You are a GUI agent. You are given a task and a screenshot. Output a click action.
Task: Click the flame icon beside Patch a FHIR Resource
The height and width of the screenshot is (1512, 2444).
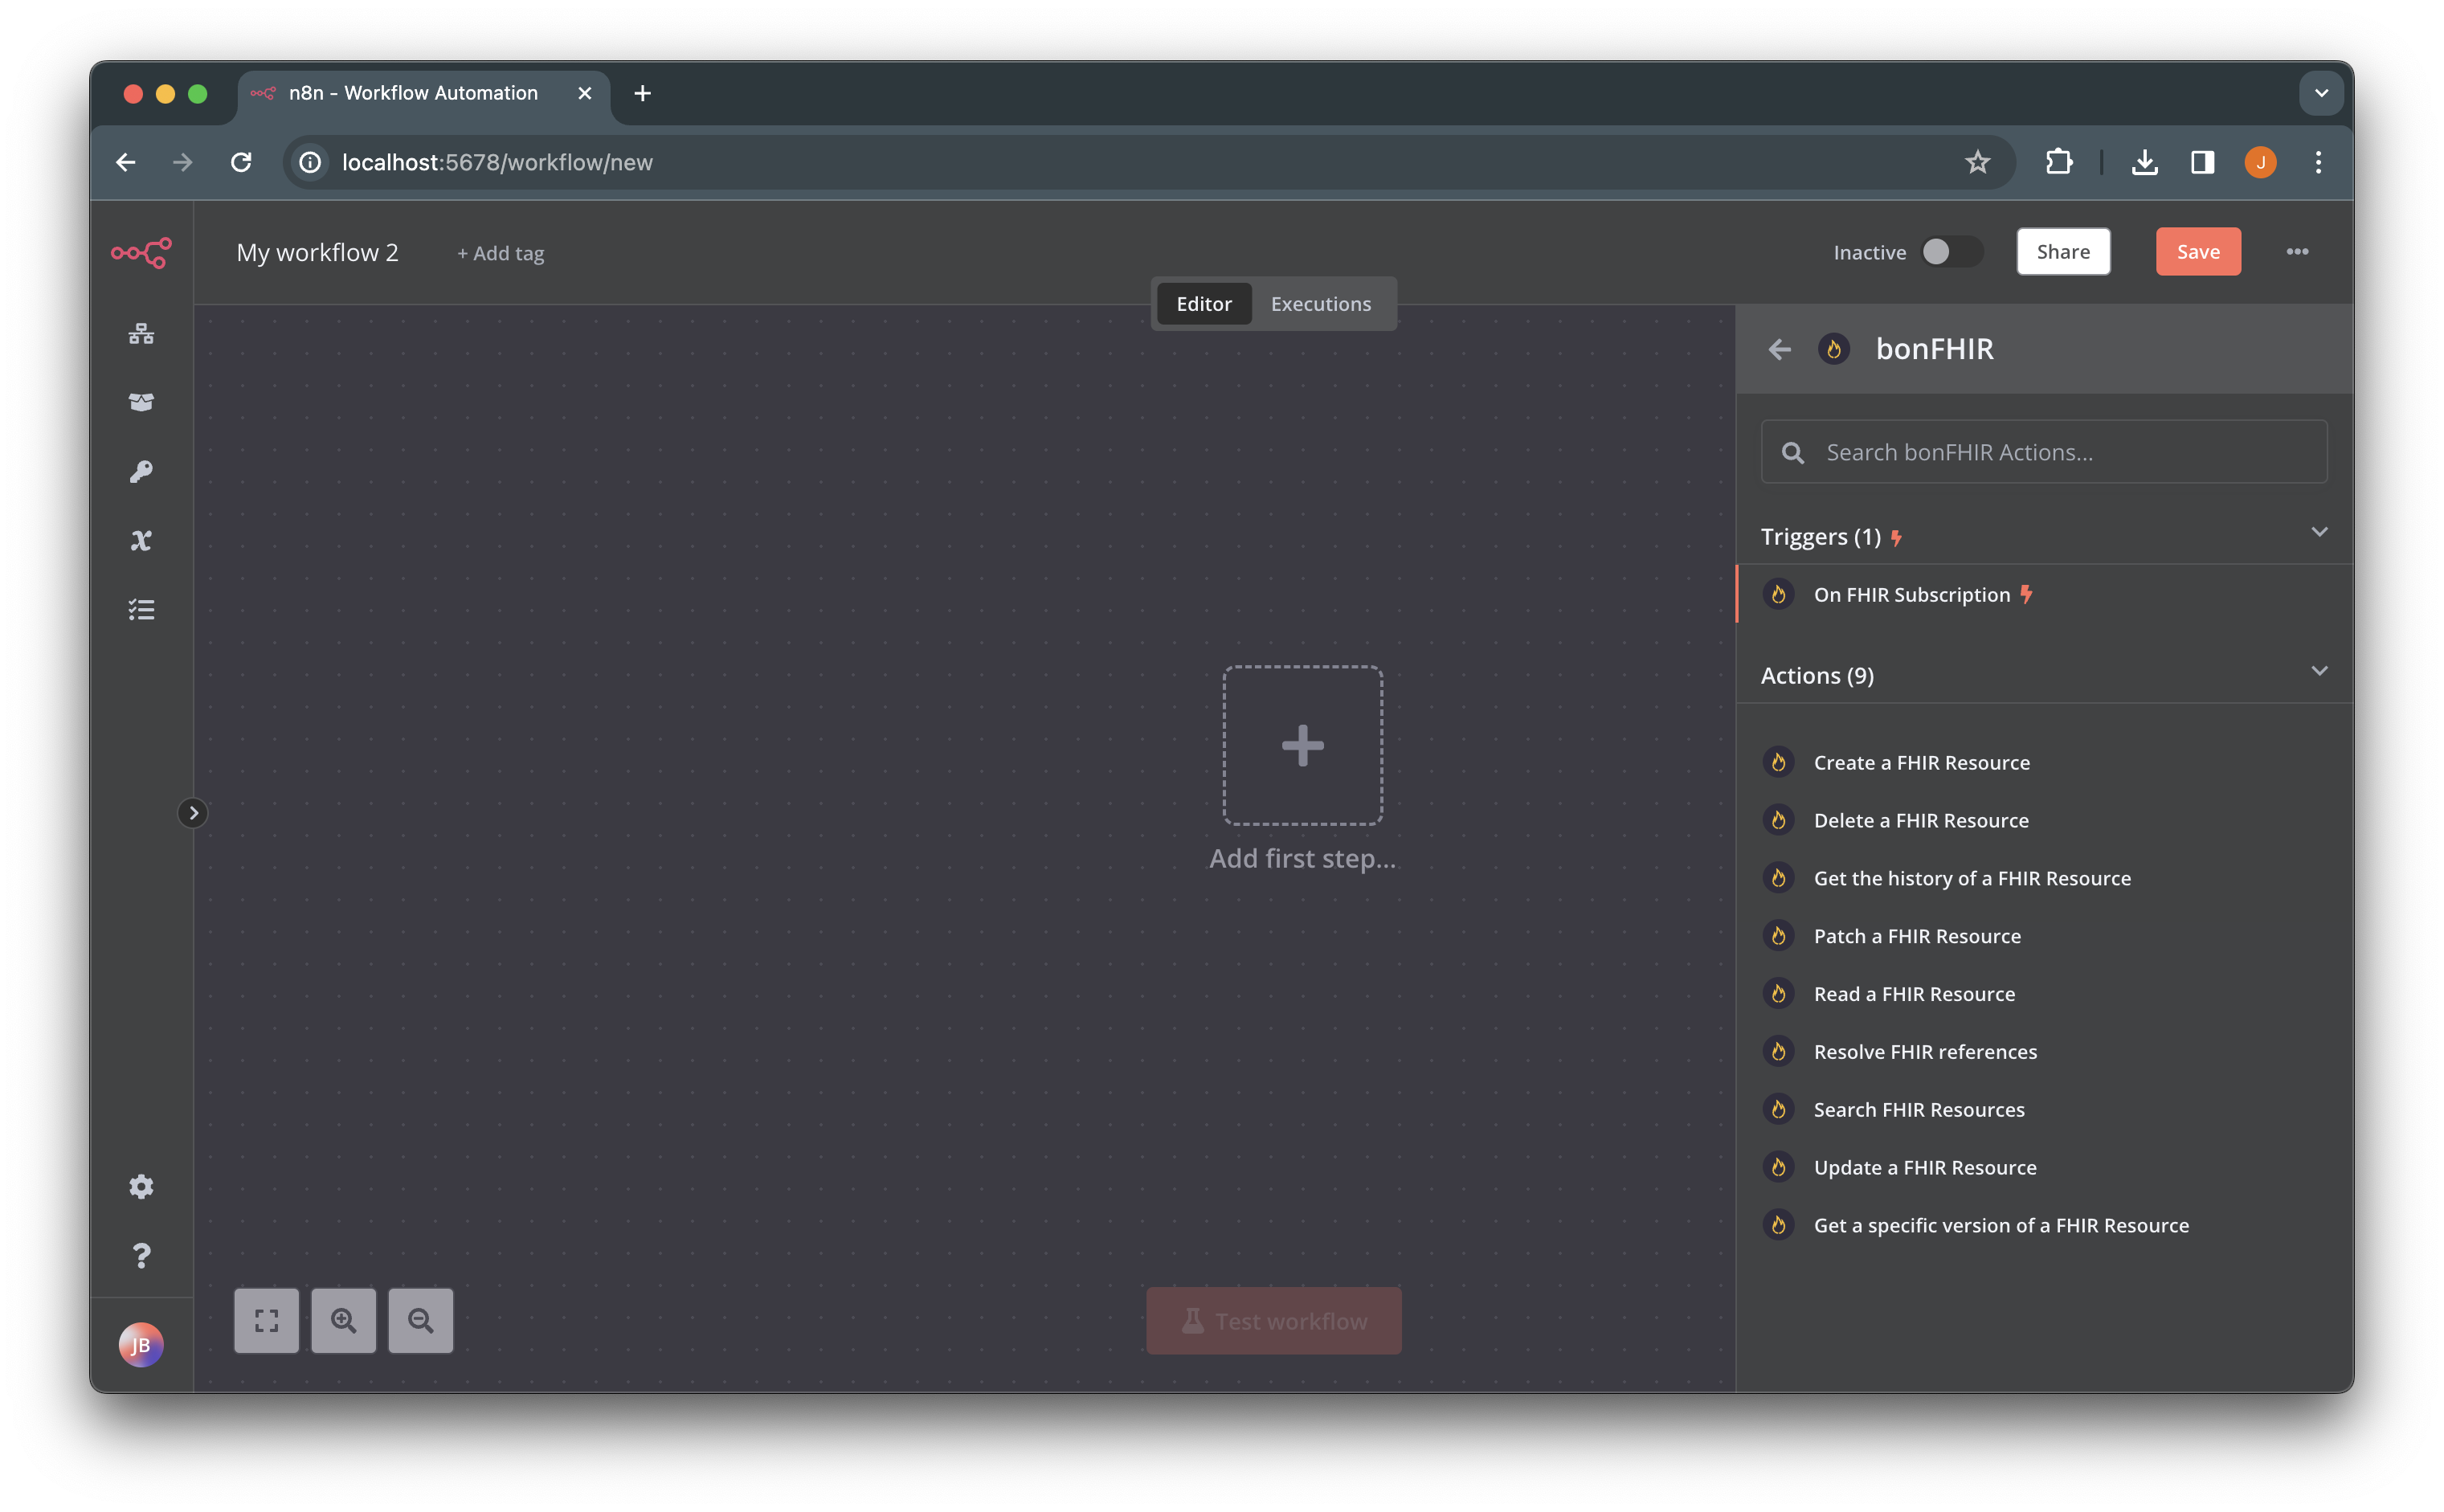1779,937
